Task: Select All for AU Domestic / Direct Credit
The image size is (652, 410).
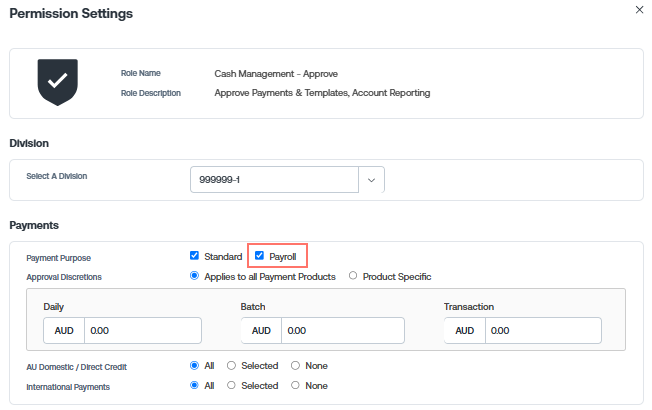Action: 194,366
